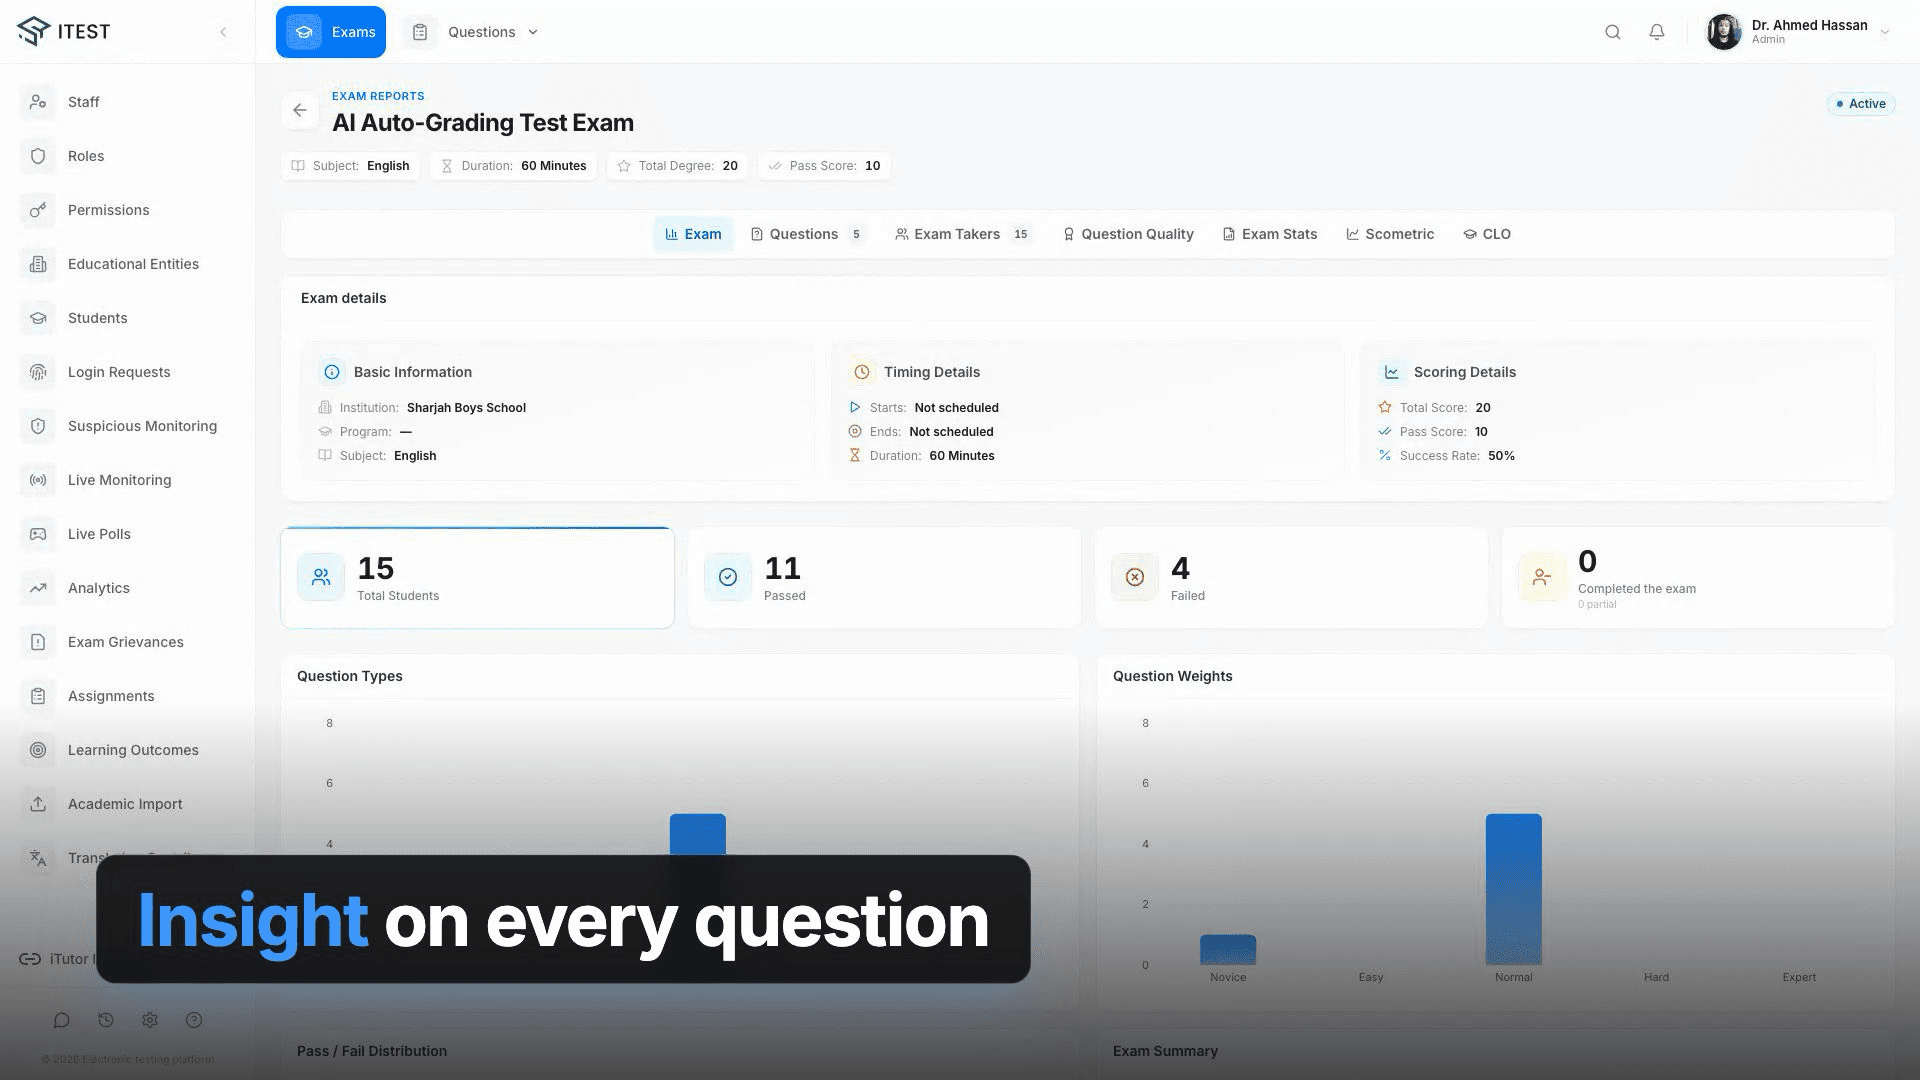This screenshot has height=1080, width=1920.
Task: Switch to the Exam Stats tab
Action: point(1269,234)
